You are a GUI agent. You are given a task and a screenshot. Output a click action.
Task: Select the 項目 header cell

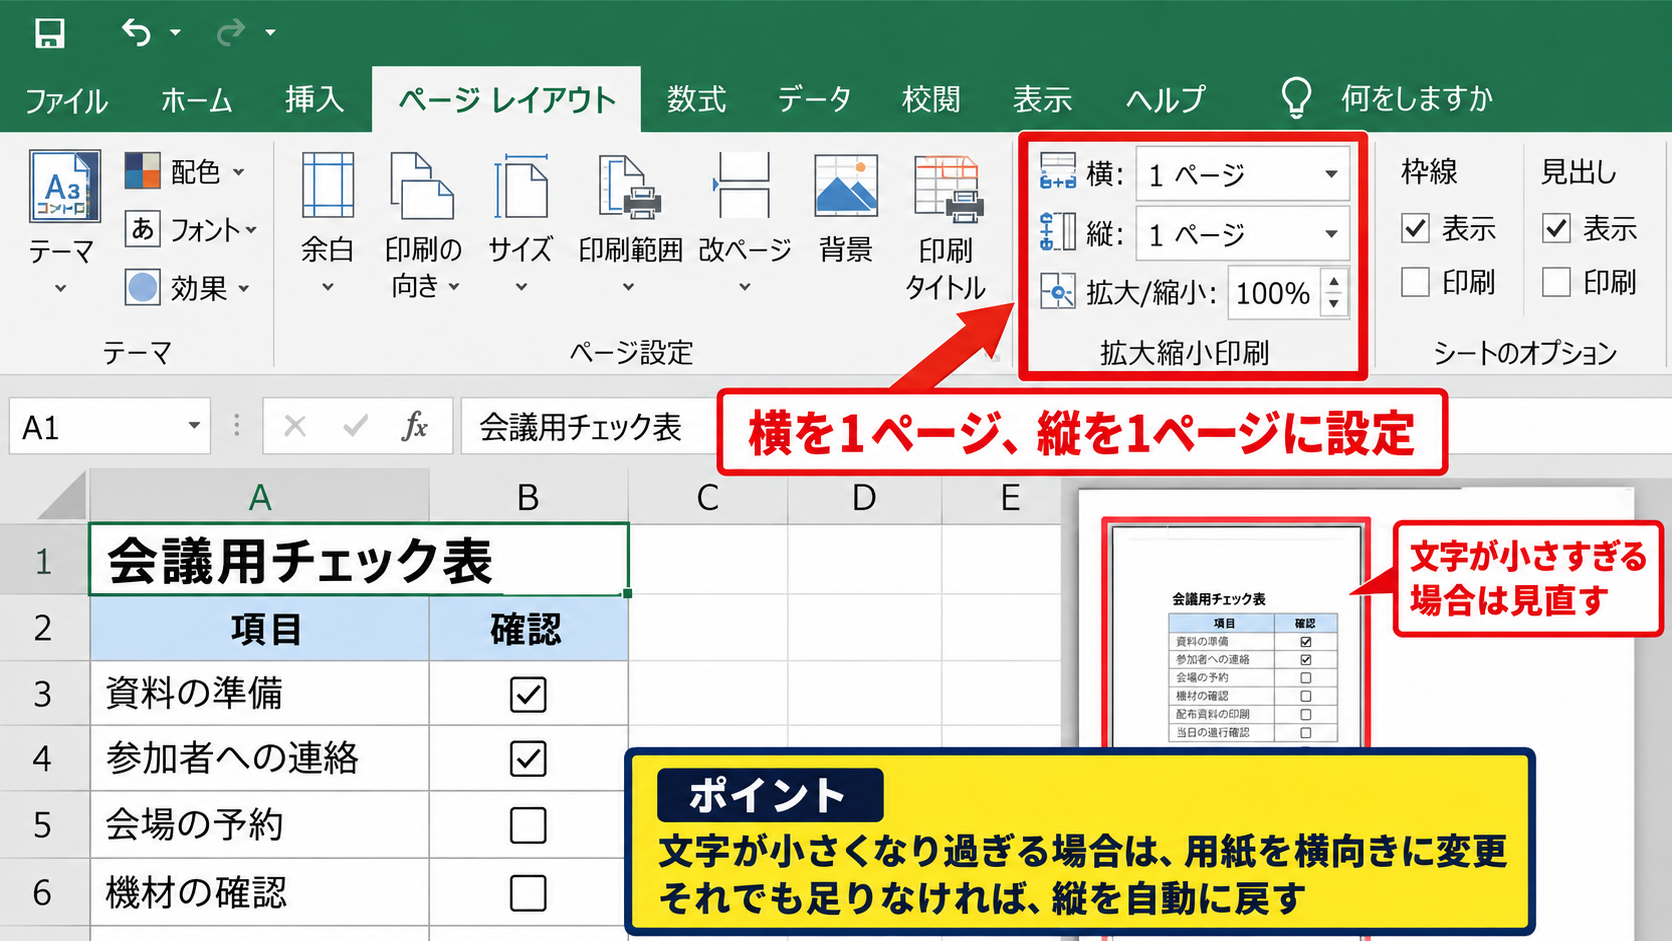[260, 629]
